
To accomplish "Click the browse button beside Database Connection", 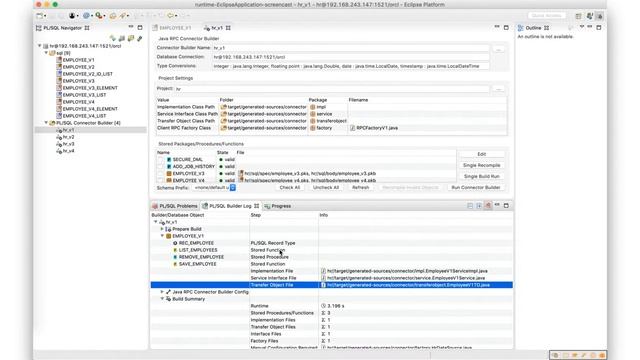I will coord(498,49).
